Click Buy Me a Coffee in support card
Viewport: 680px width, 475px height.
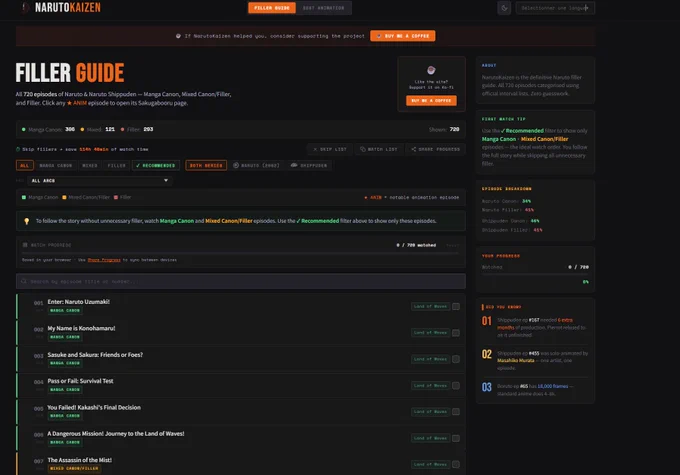[x=431, y=101]
